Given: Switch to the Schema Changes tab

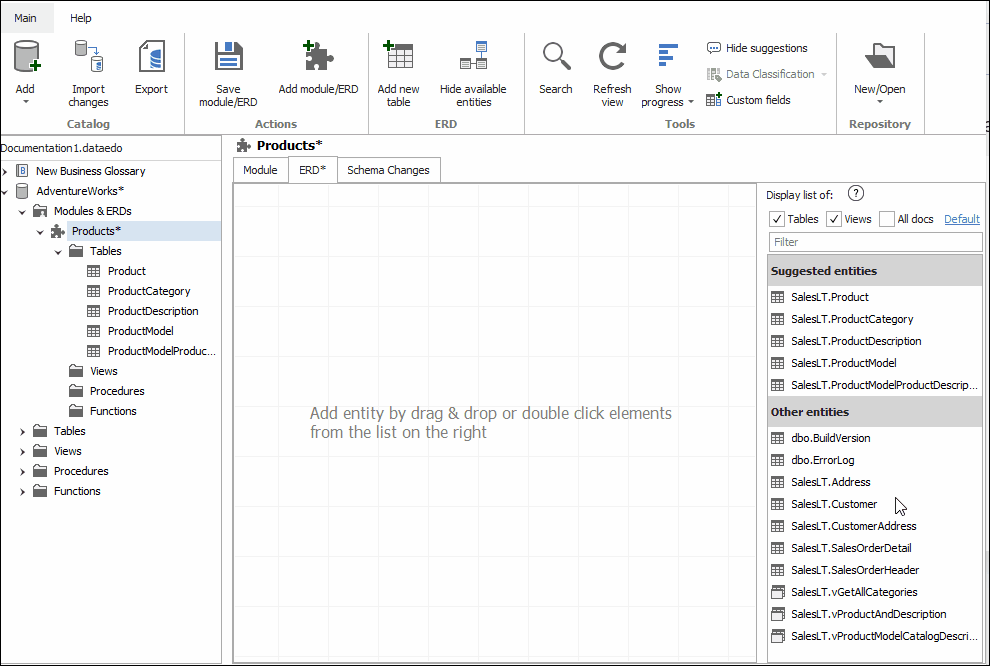Looking at the screenshot, I should pyautogui.click(x=388, y=170).
